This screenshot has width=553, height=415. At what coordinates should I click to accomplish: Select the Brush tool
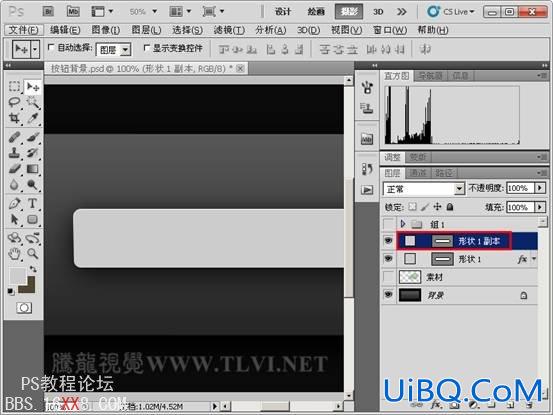click(33, 137)
